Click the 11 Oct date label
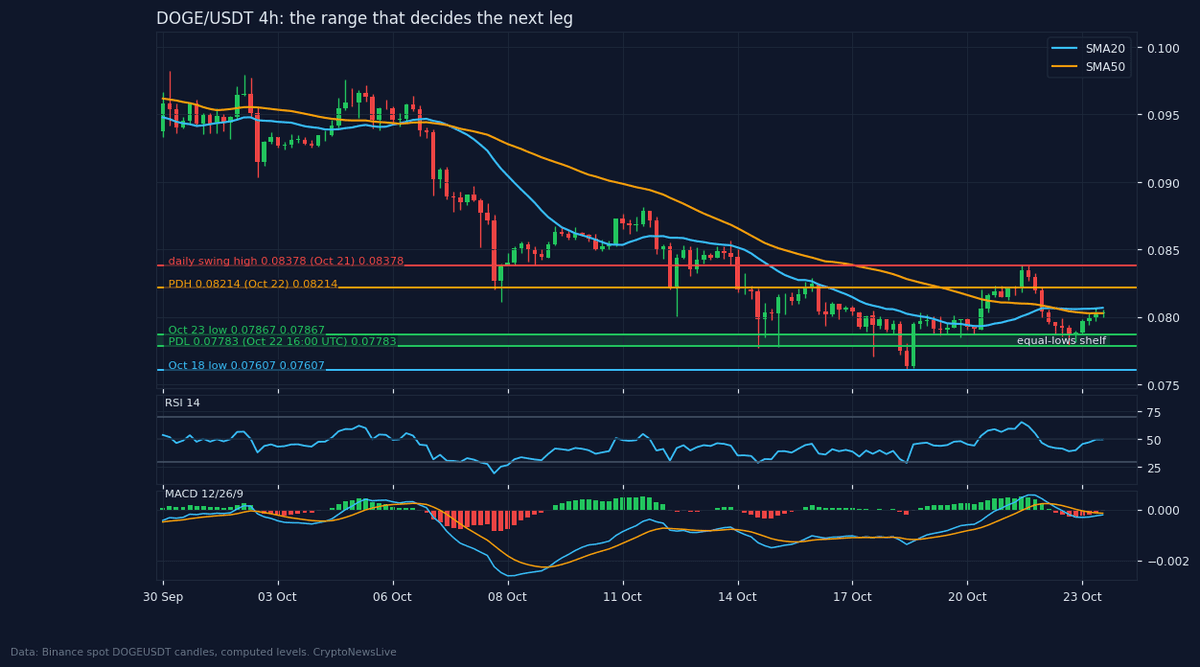The height and width of the screenshot is (667, 1200). coord(622,597)
